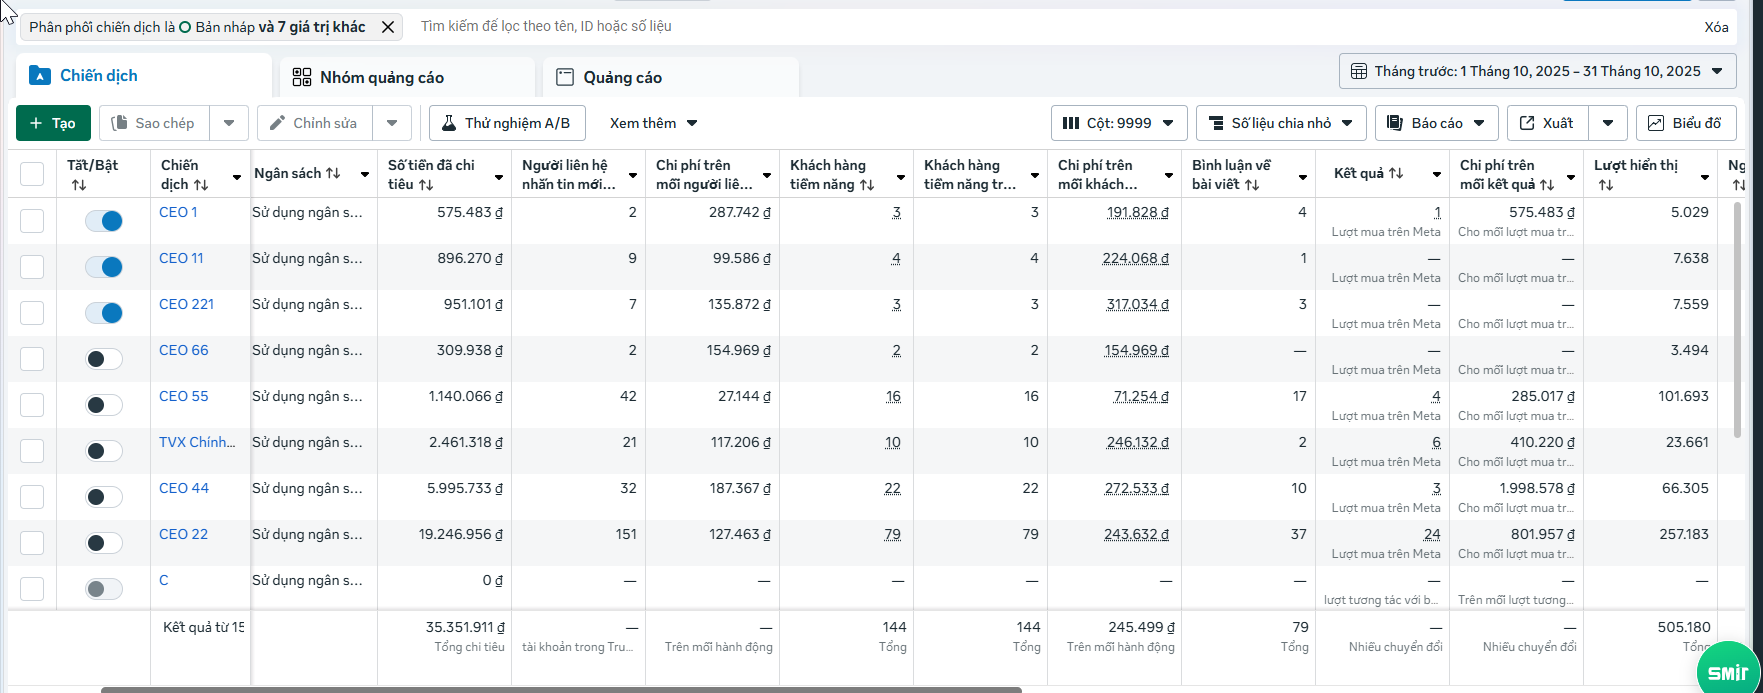Expand the Số liệu chia nhỏ dropdown
The height and width of the screenshot is (693, 1763).
1281,123
